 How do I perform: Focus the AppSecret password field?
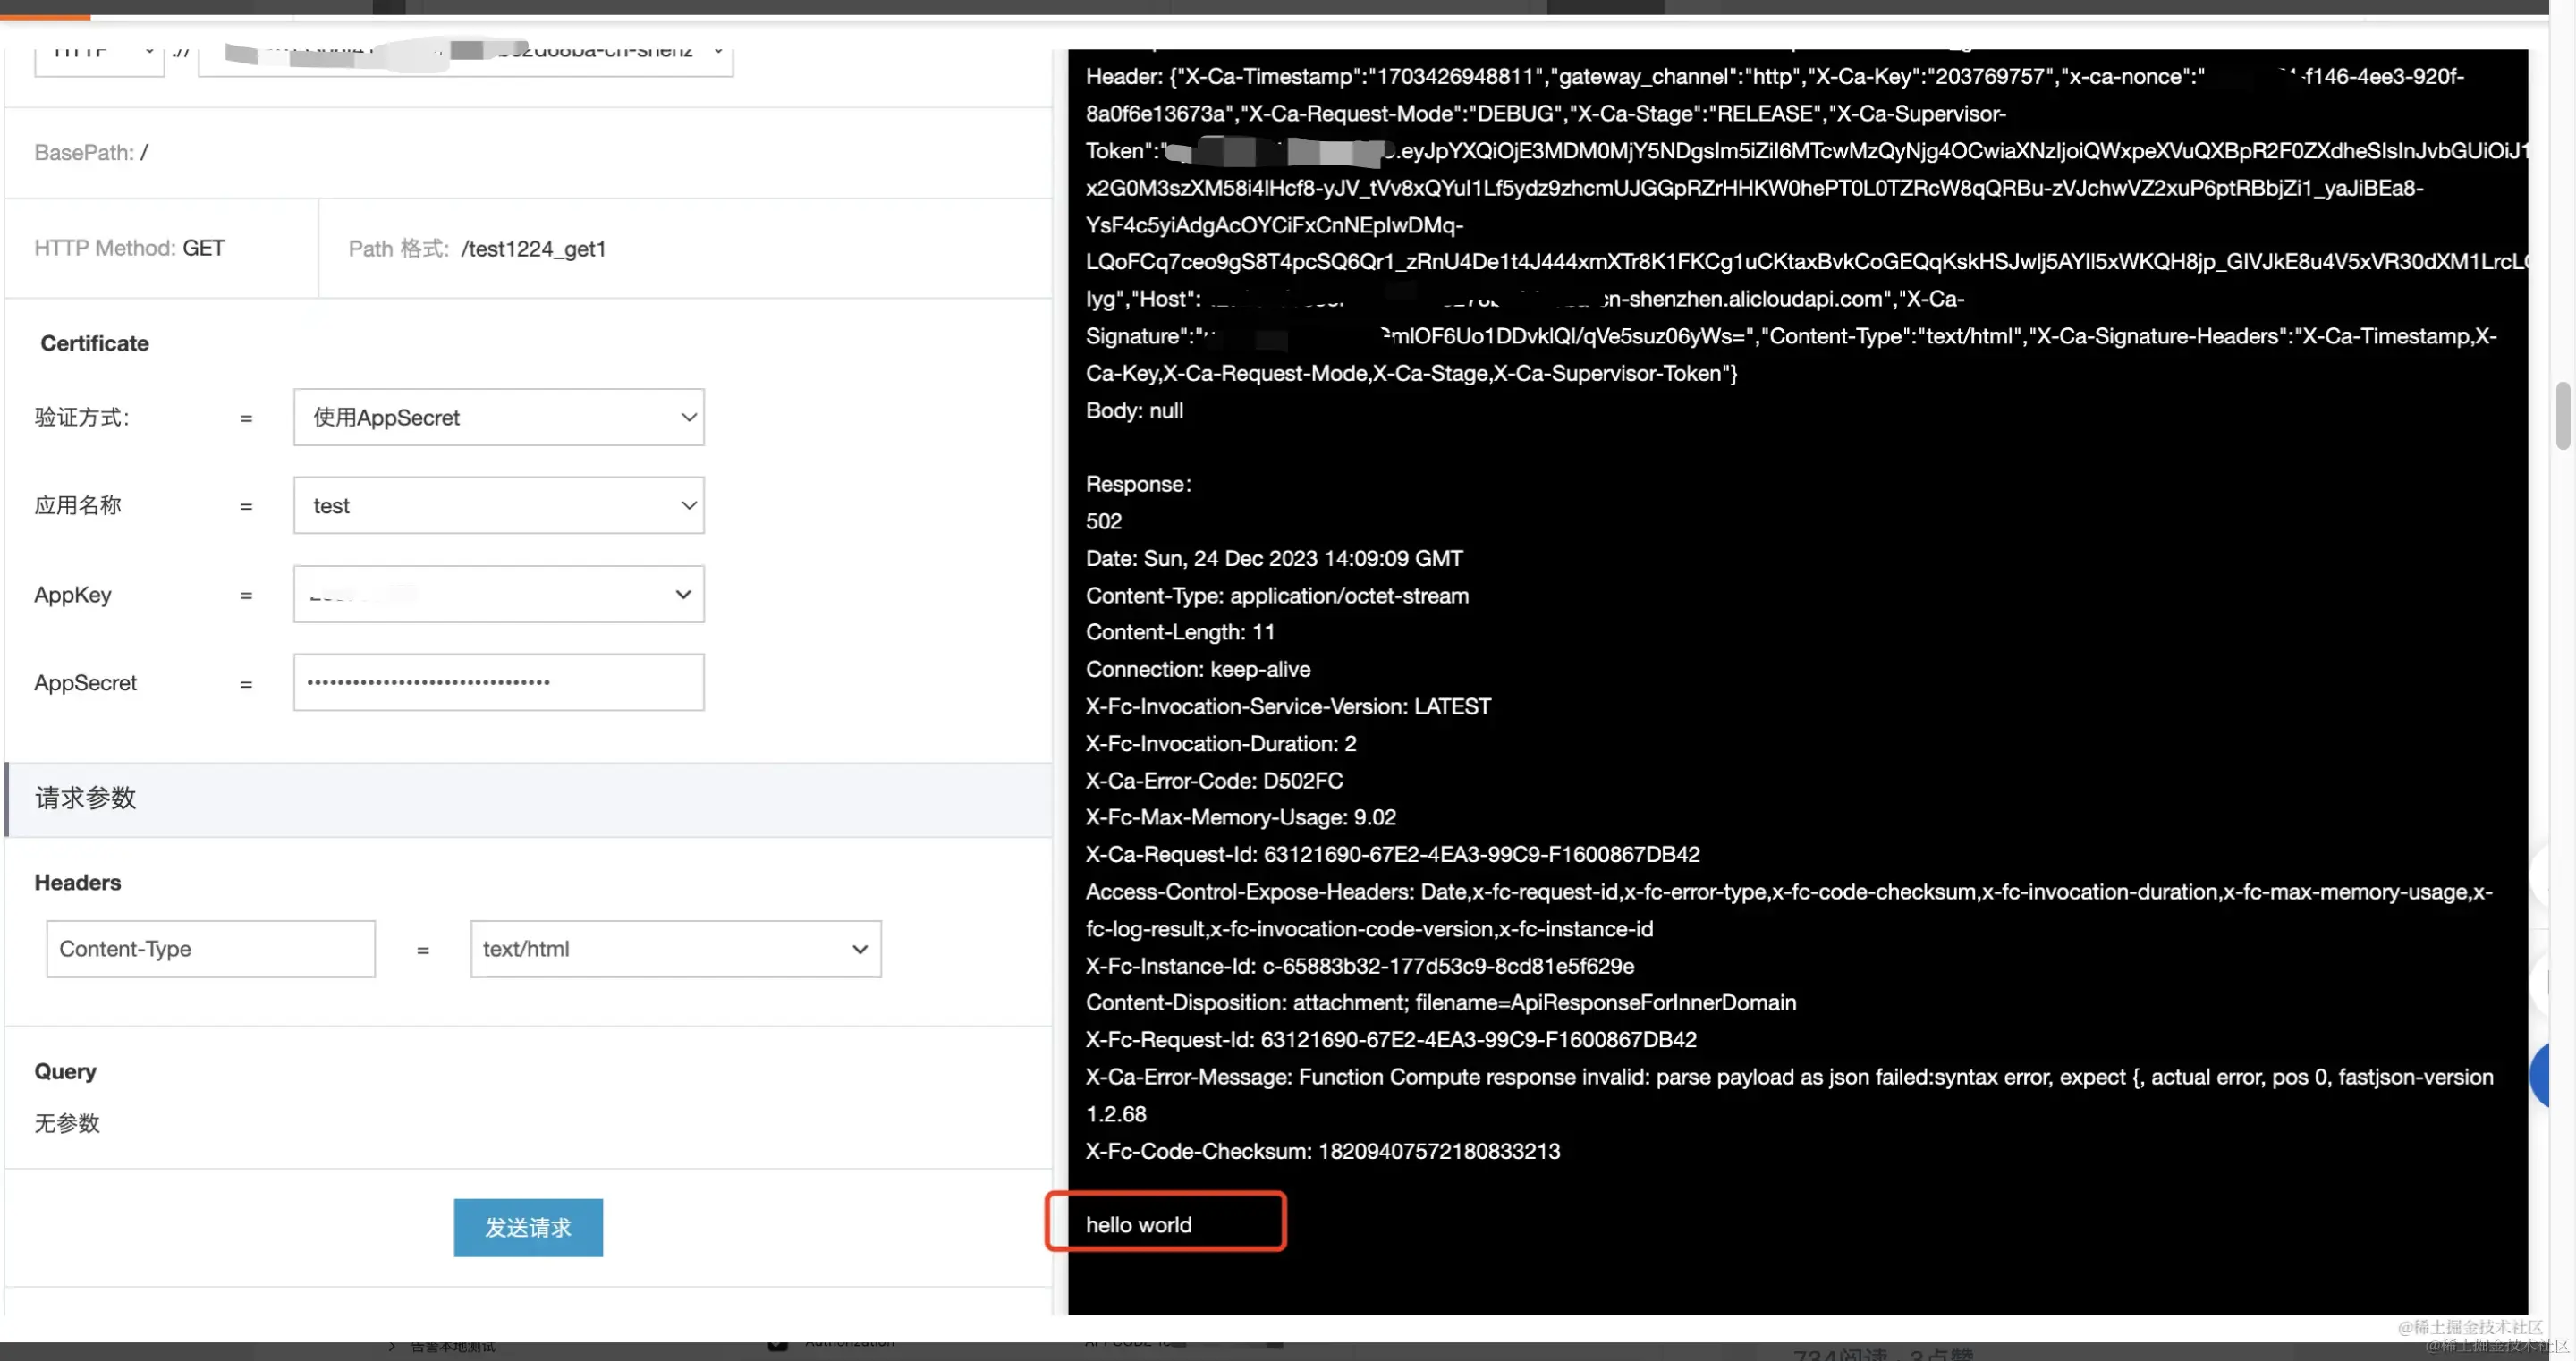click(x=498, y=683)
